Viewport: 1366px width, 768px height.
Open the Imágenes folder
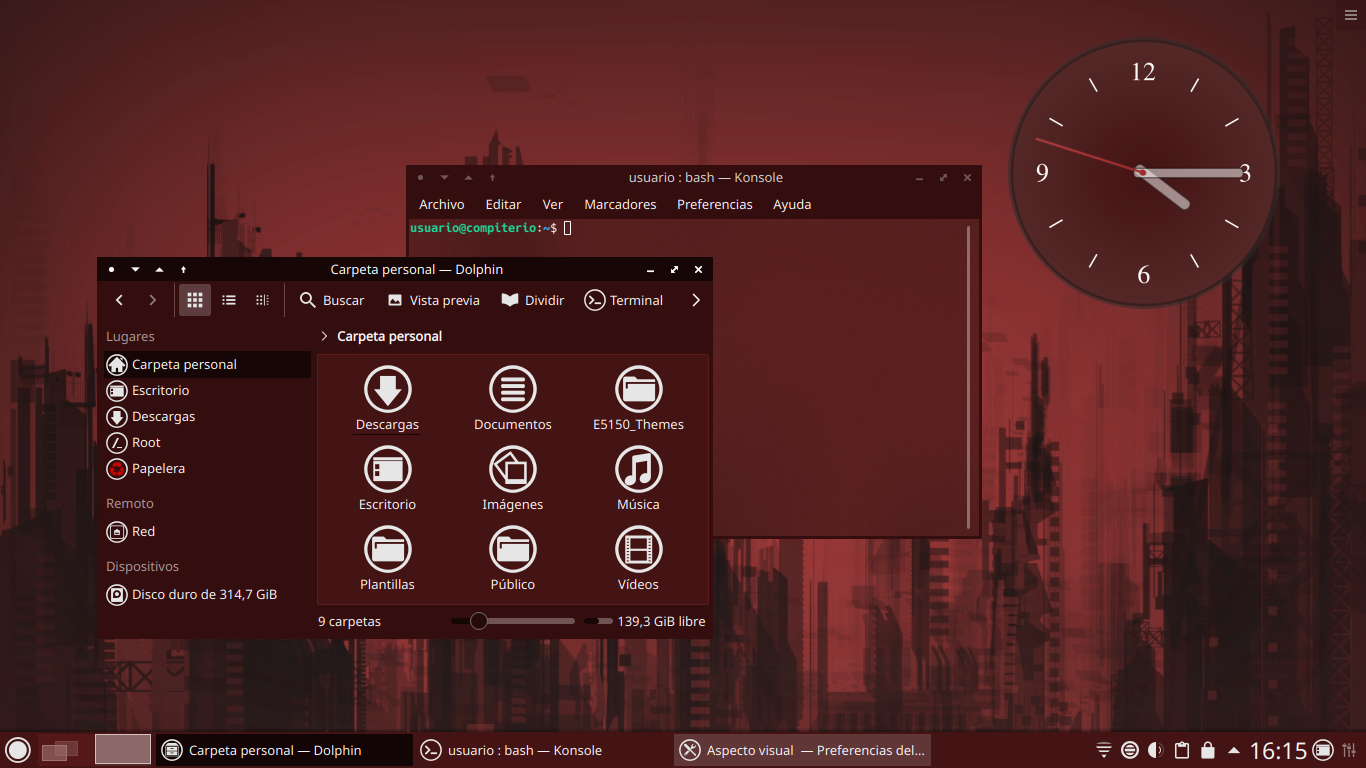coord(513,479)
